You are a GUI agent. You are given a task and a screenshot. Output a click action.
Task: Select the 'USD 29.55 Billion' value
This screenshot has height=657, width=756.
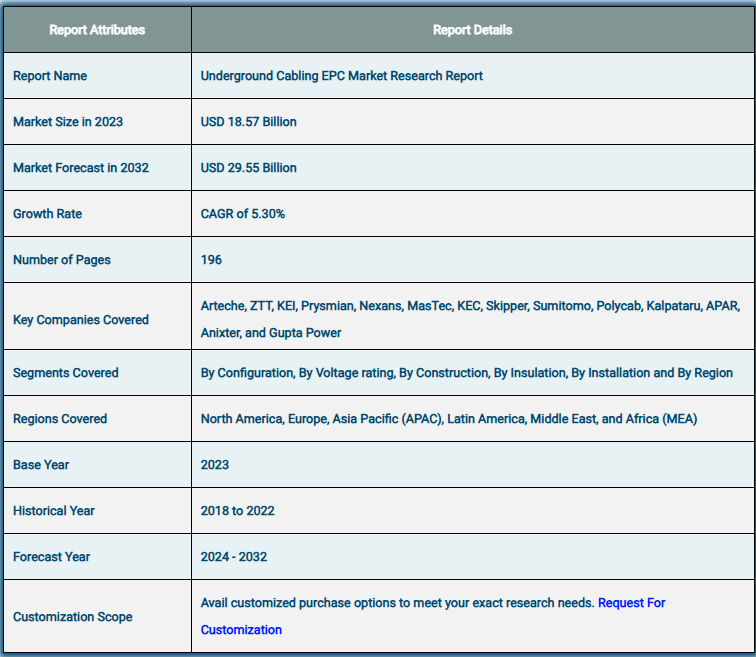coord(248,168)
